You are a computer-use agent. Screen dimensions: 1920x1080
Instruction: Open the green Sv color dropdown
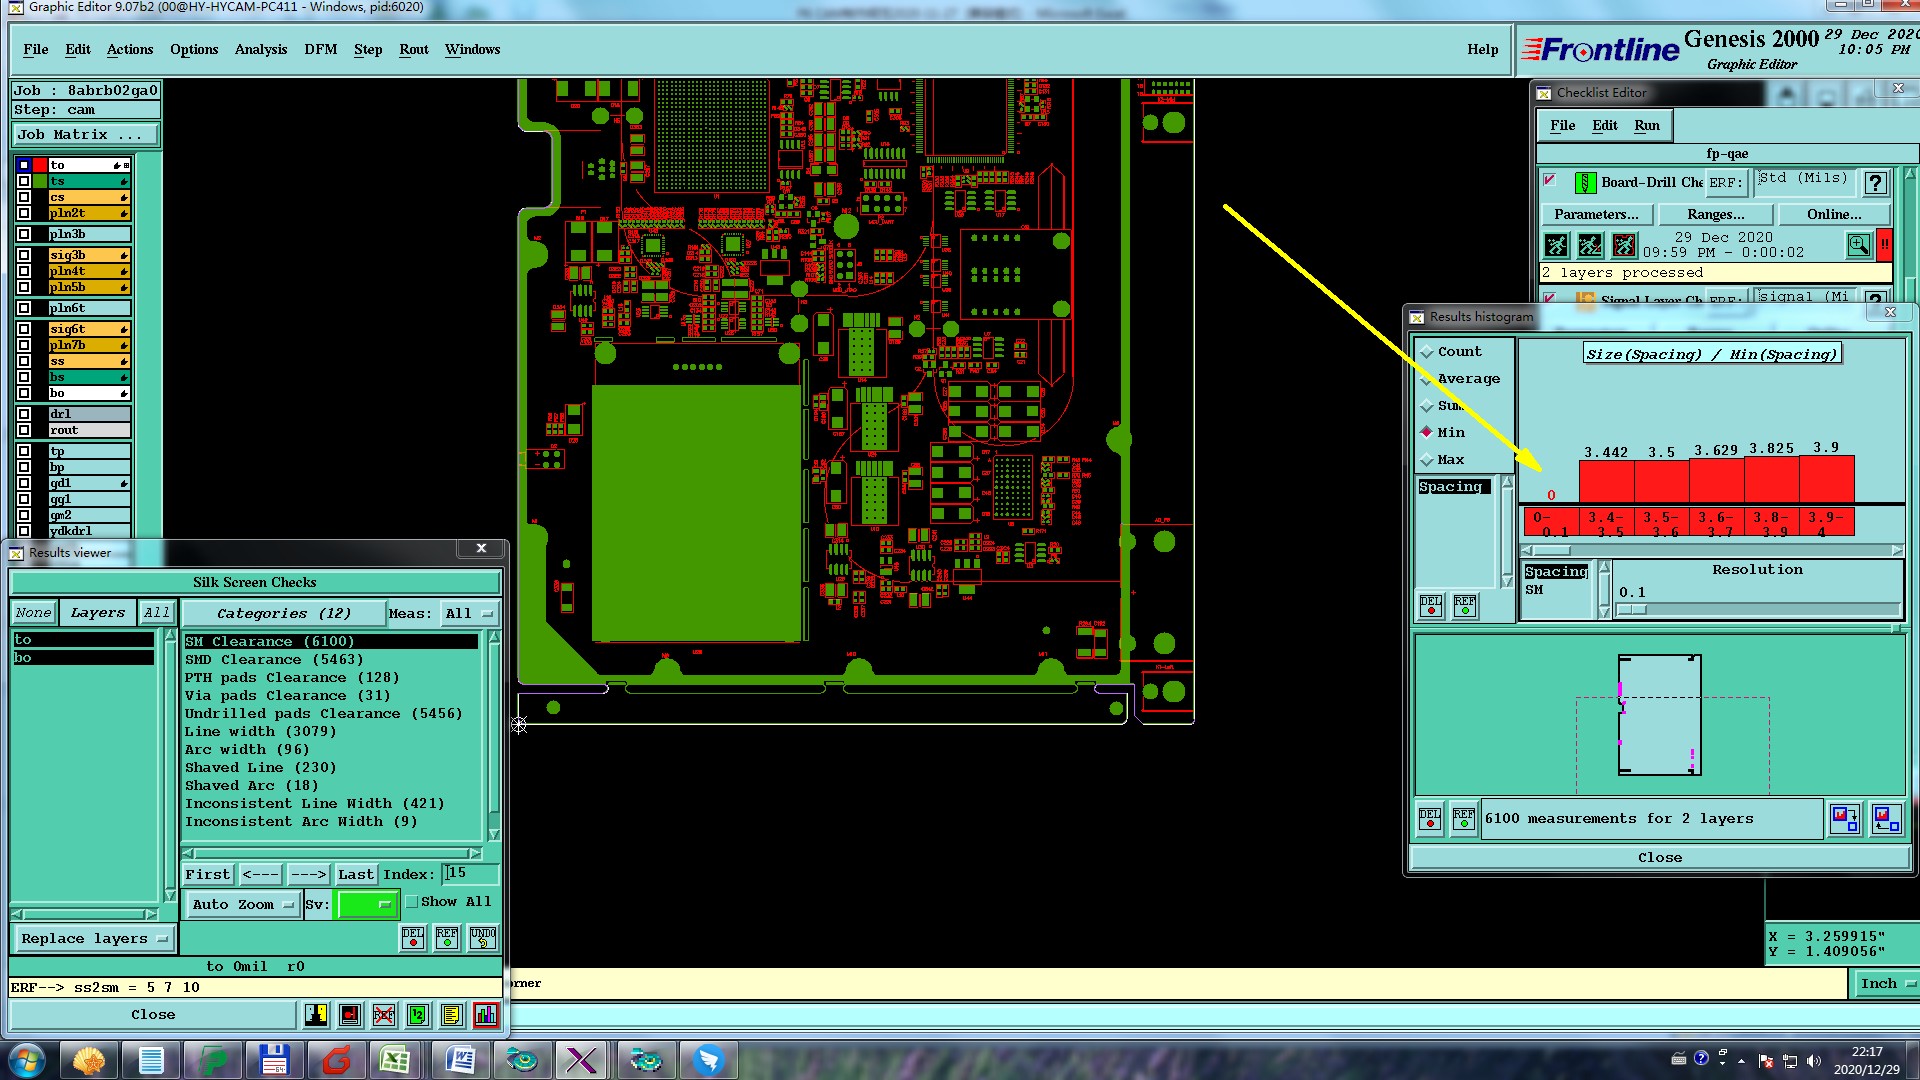(x=368, y=904)
